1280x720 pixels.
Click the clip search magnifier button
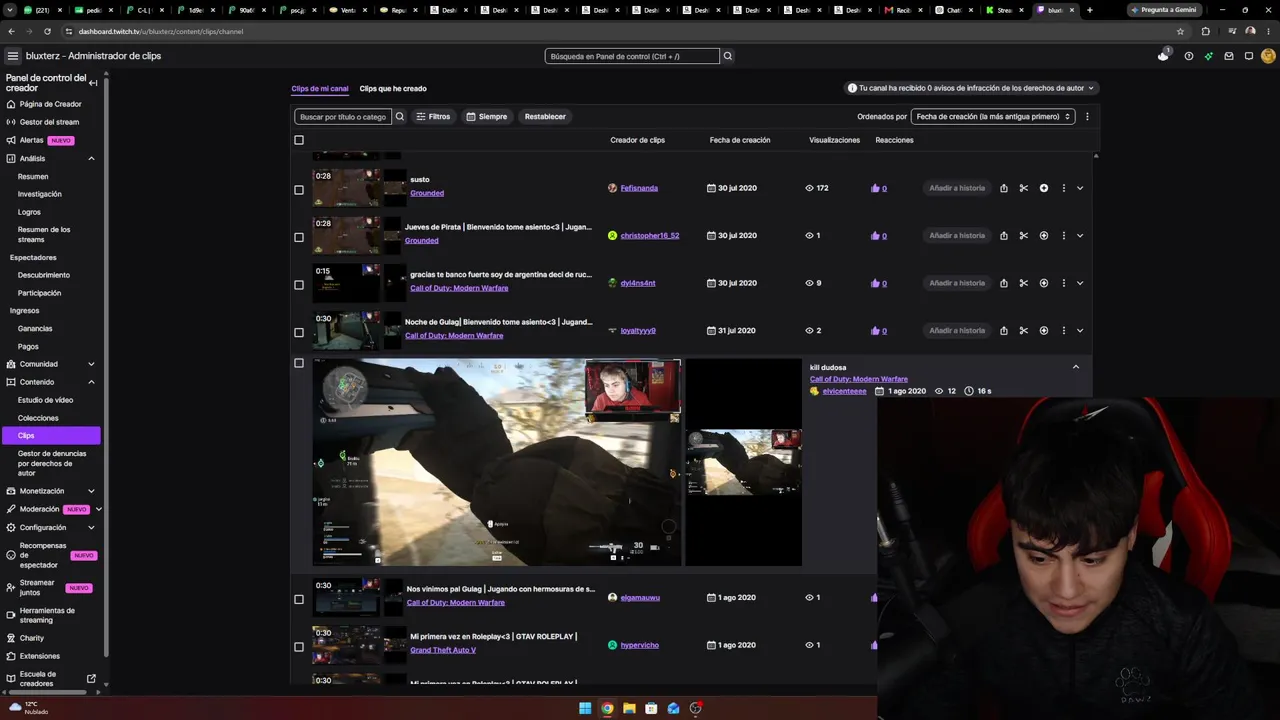(400, 116)
